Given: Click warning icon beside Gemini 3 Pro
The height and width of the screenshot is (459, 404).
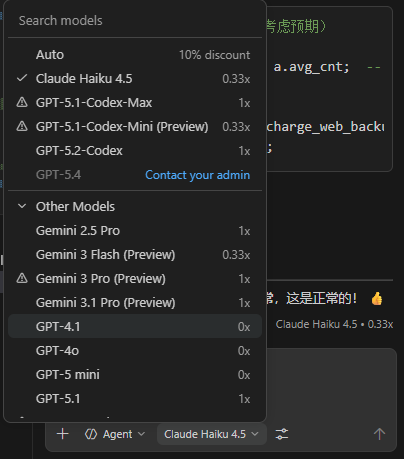Looking at the screenshot, I should point(22,278).
